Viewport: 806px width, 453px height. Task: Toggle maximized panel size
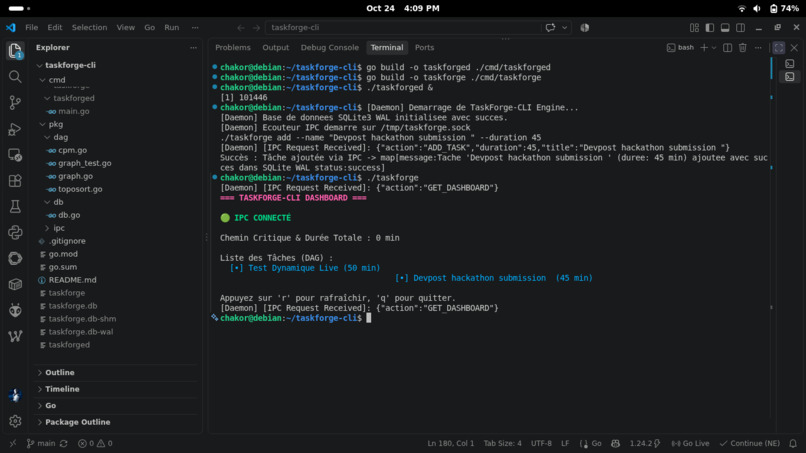[x=779, y=48]
